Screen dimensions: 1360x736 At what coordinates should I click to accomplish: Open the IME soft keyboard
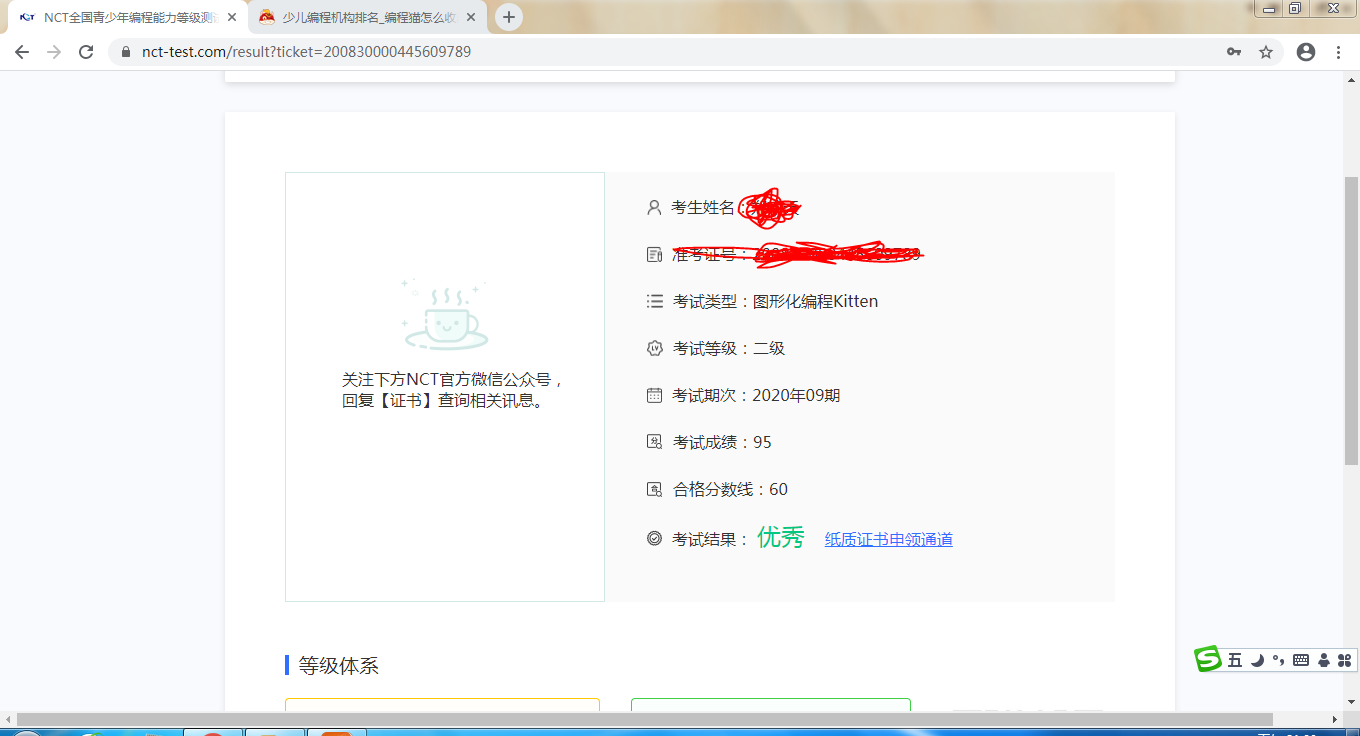pyautogui.click(x=1301, y=660)
